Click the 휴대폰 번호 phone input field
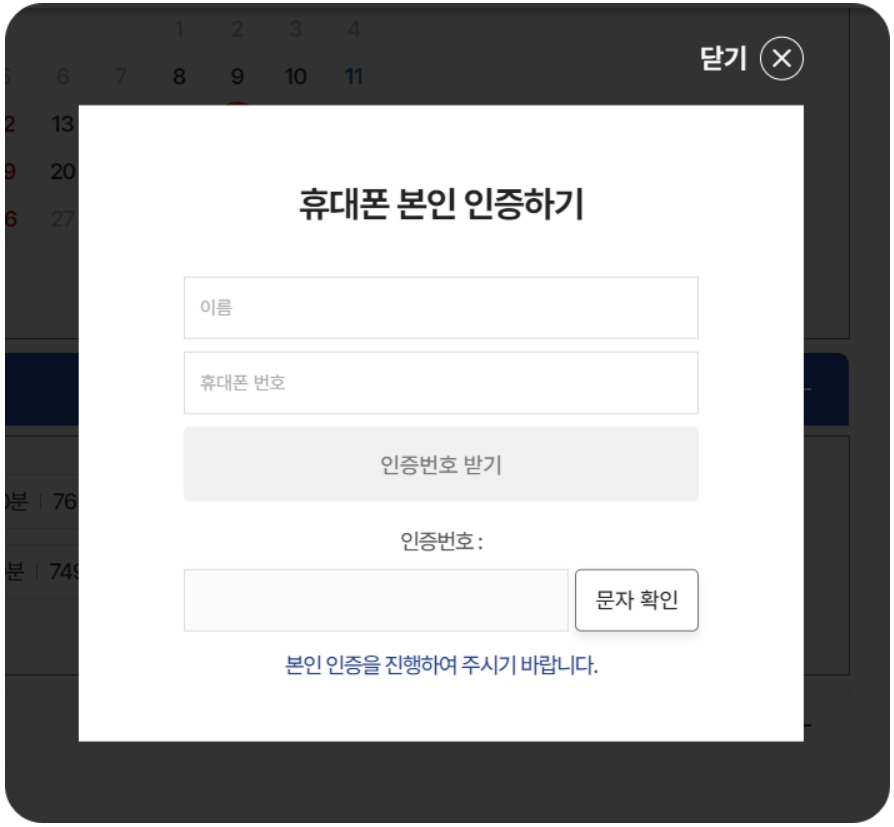 (440, 381)
